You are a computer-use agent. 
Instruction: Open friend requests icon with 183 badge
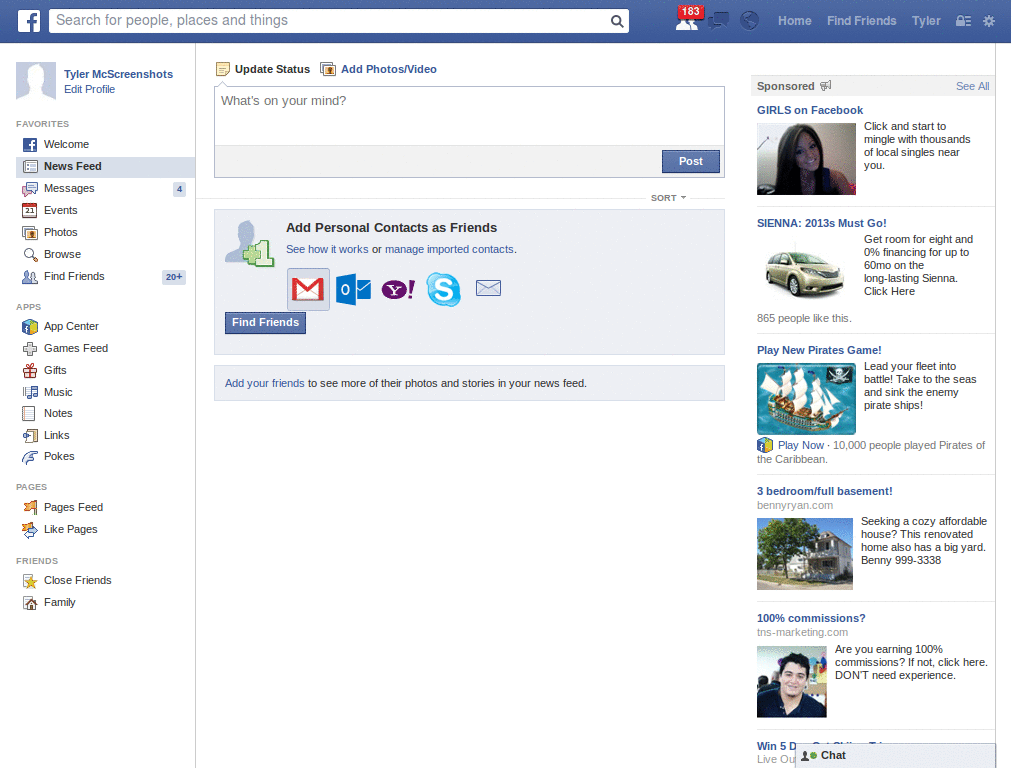688,18
